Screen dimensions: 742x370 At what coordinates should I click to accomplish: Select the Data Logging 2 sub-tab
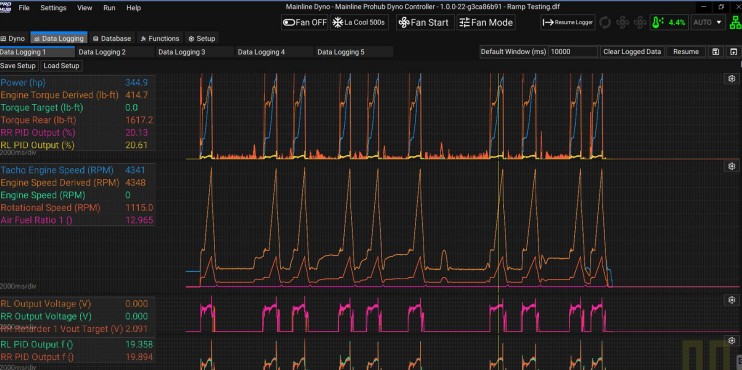click(x=115, y=52)
